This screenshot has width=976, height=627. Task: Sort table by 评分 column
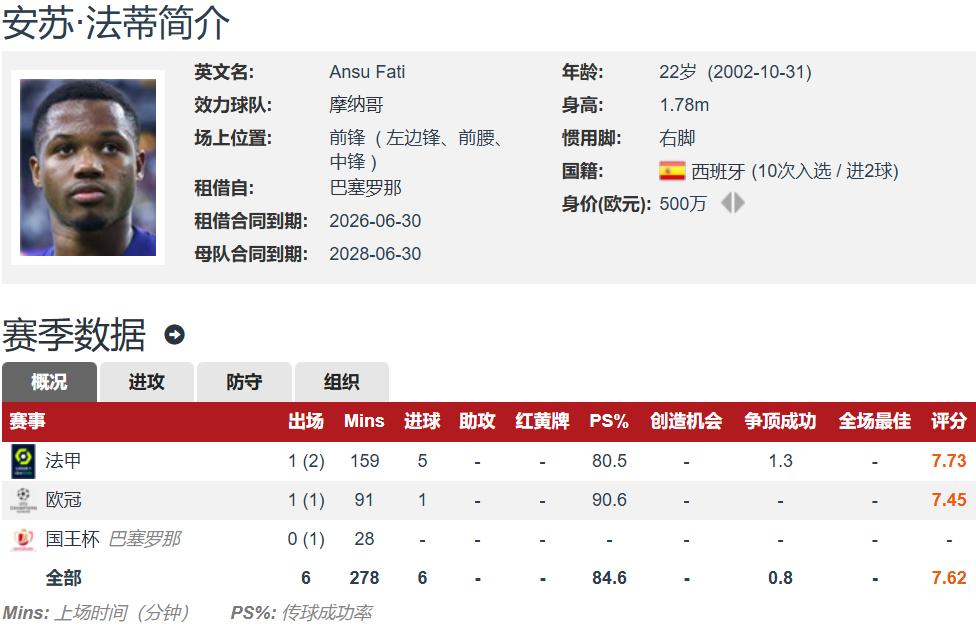click(949, 421)
